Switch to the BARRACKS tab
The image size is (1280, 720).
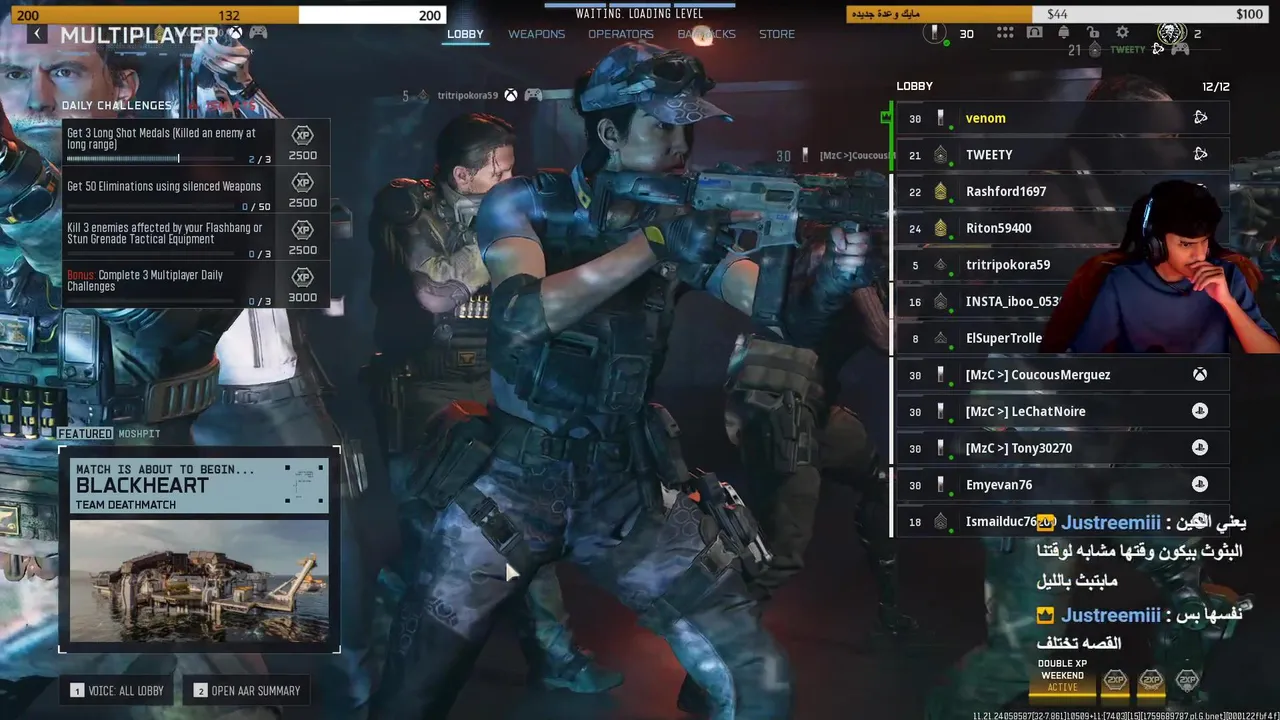[x=706, y=34]
